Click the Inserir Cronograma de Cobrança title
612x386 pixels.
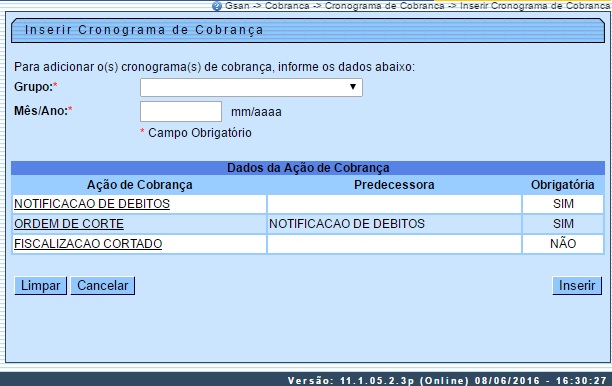(144, 30)
